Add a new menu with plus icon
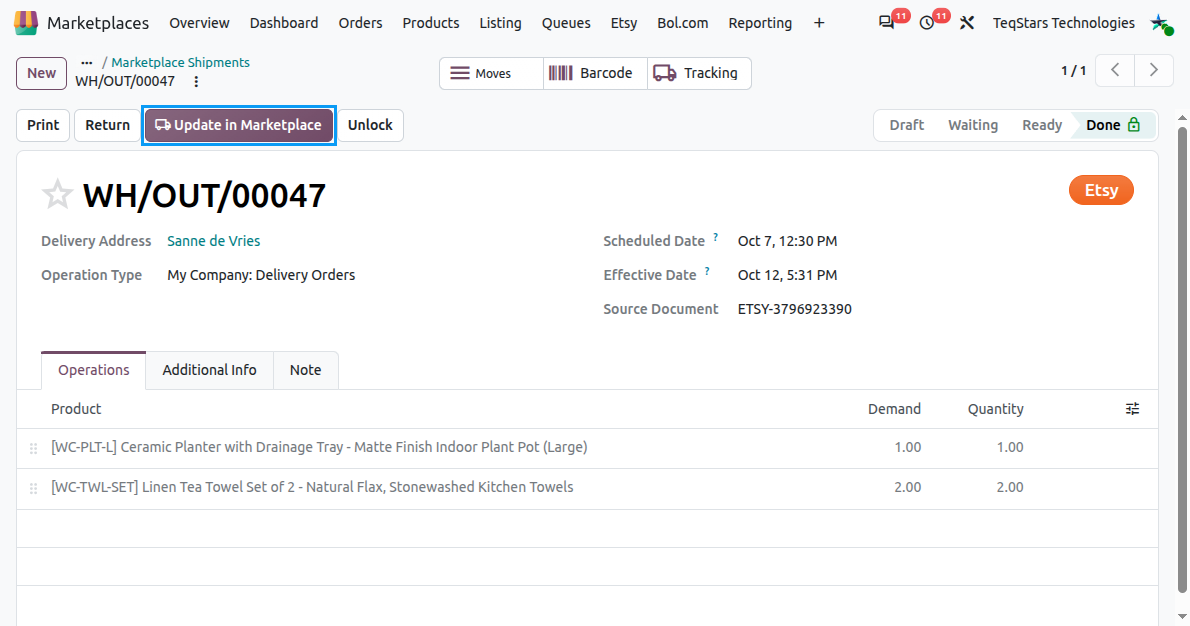The image size is (1190, 626). point(819,23)
